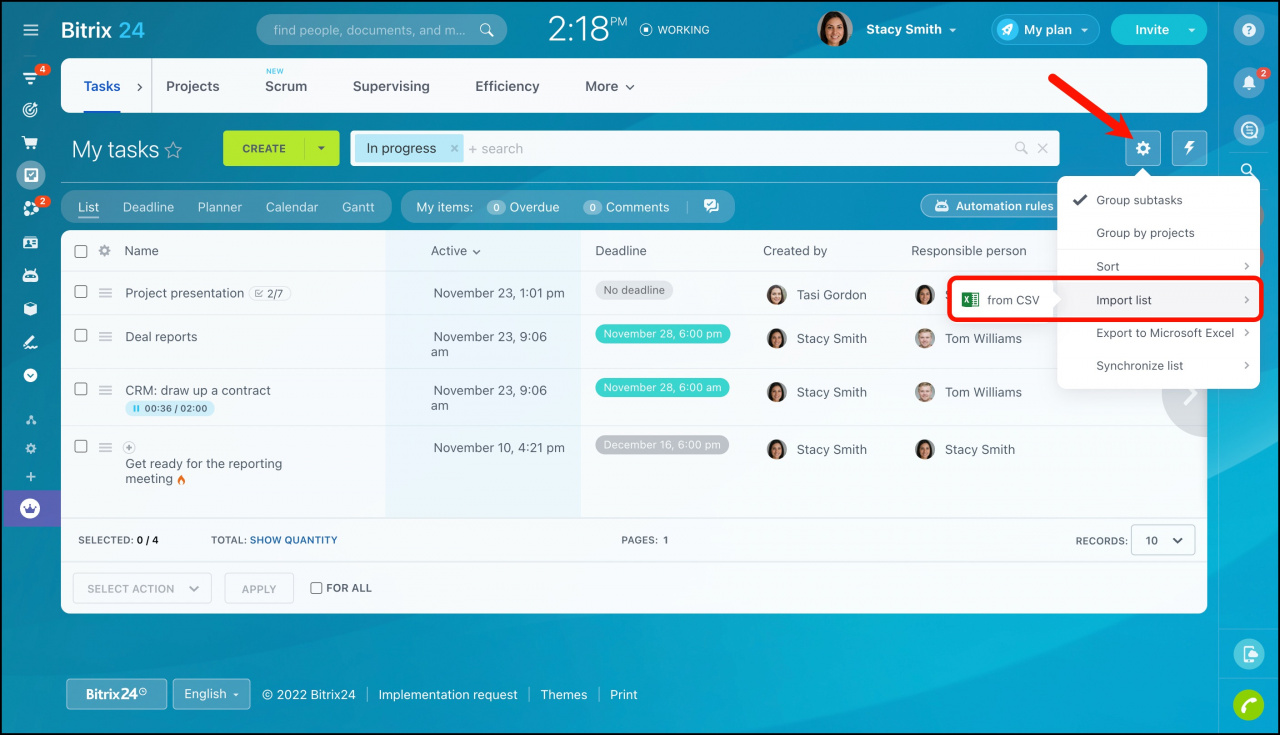
Task: Clear the search field with X
Action: point(1042,148)
